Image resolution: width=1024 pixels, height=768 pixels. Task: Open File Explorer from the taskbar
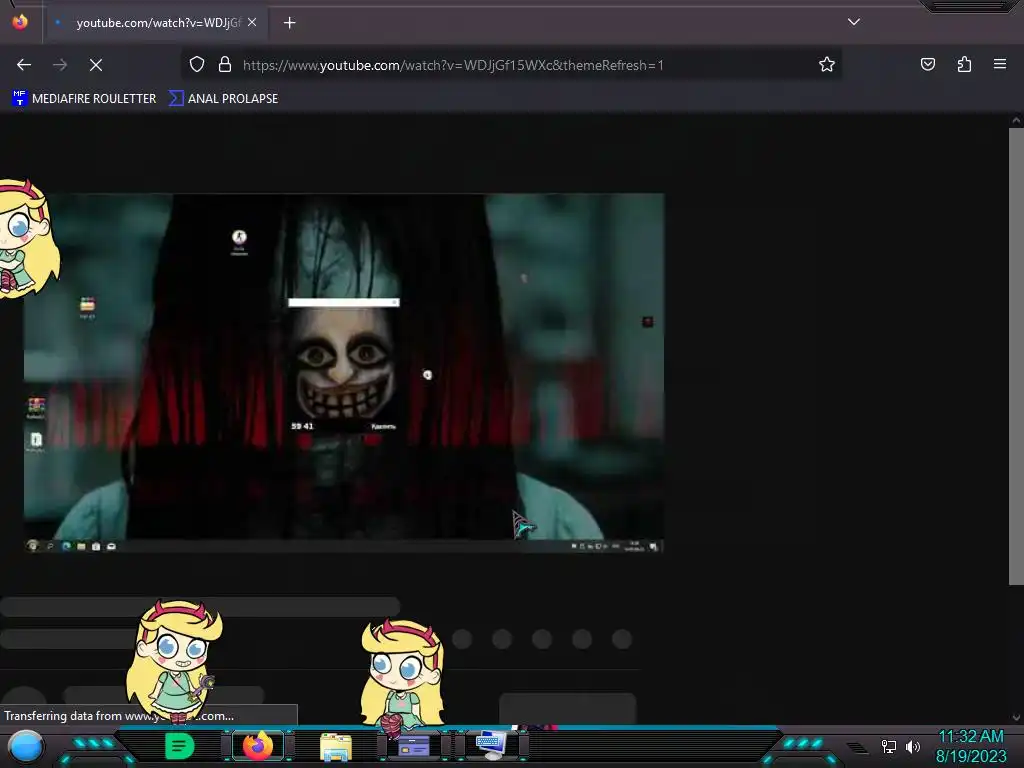point(336,747)
